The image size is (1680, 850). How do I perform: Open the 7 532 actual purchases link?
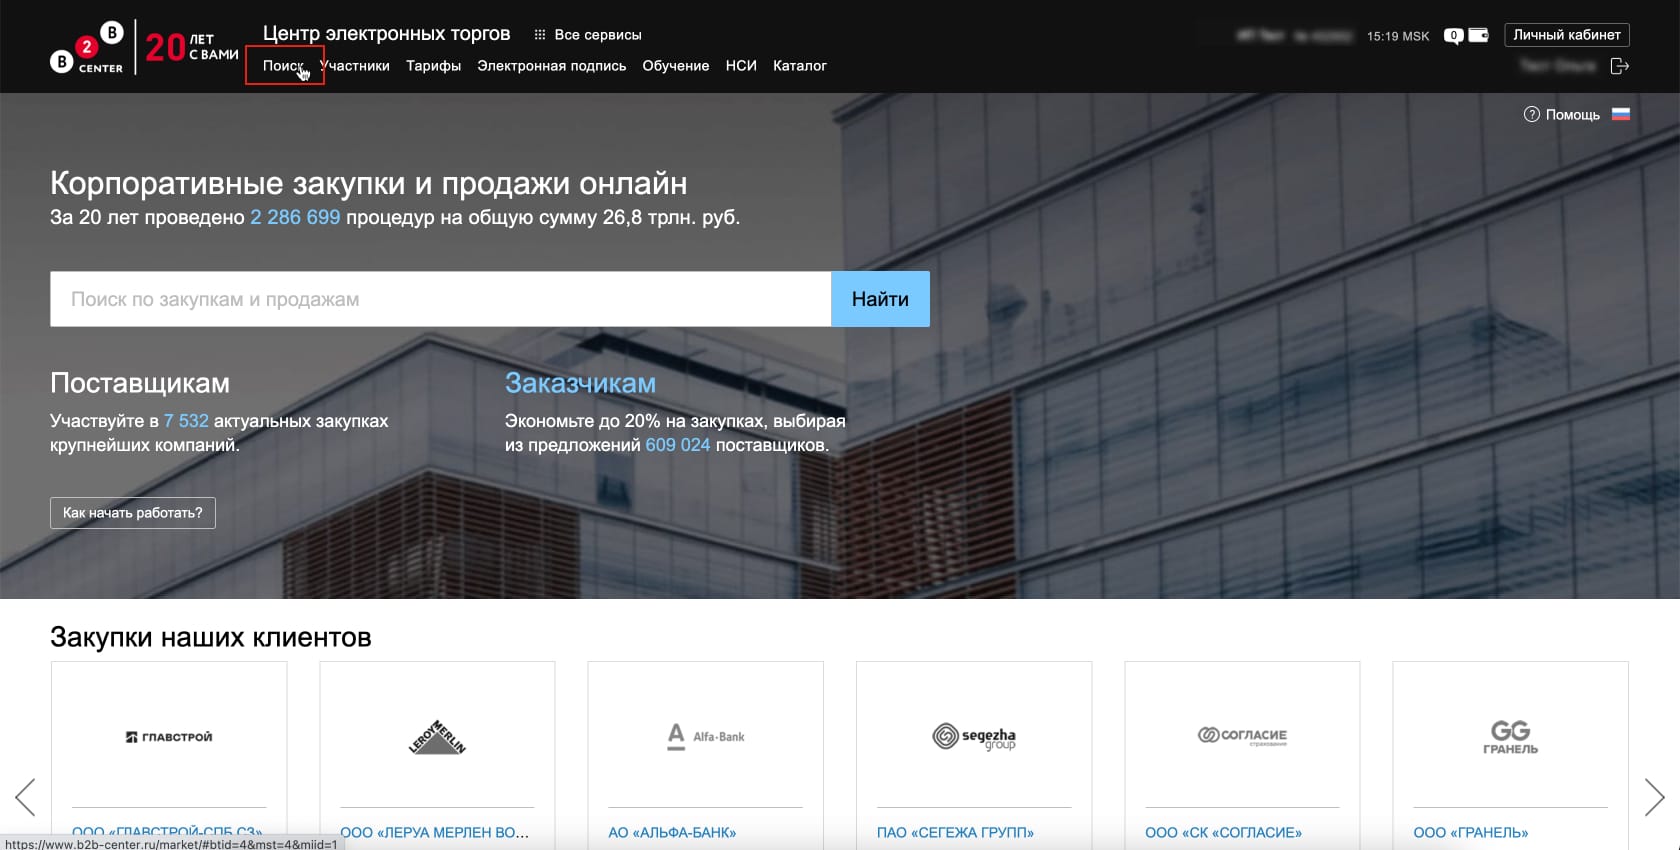coord(186,421)
